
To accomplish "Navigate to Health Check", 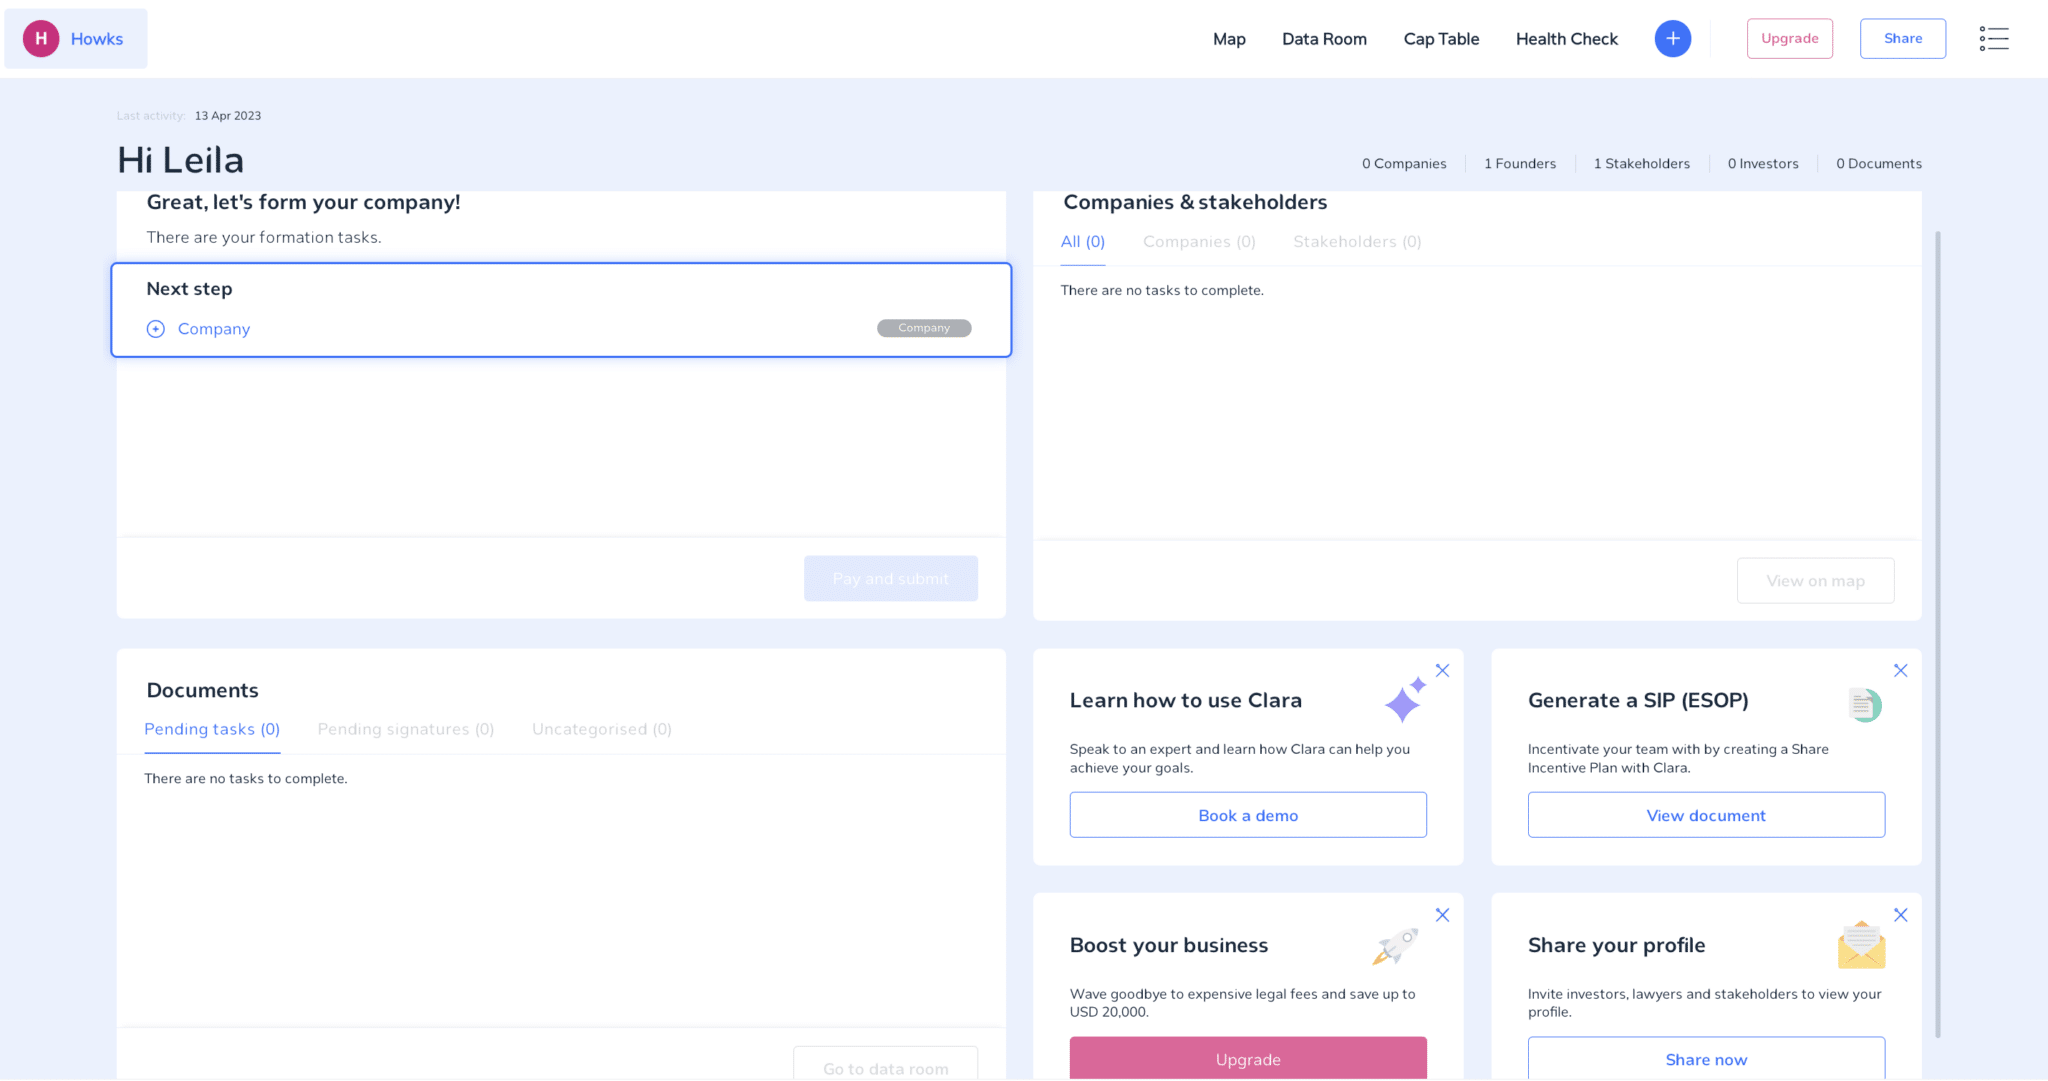I will pos(1567,38).
